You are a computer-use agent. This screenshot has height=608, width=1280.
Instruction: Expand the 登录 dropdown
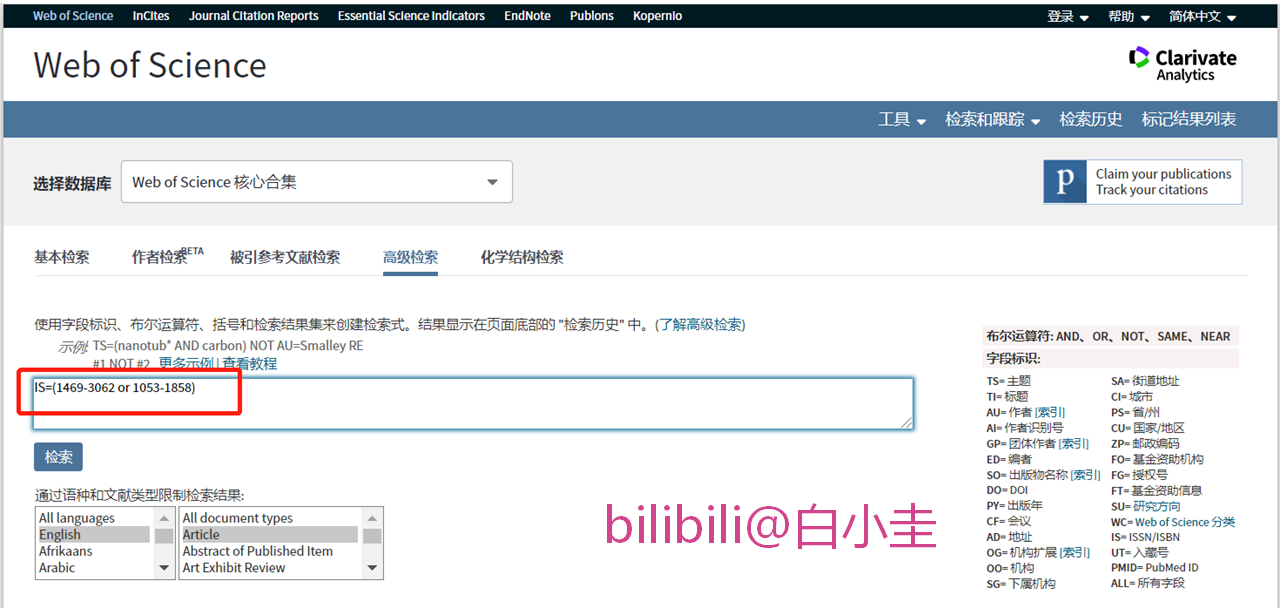1068,17
